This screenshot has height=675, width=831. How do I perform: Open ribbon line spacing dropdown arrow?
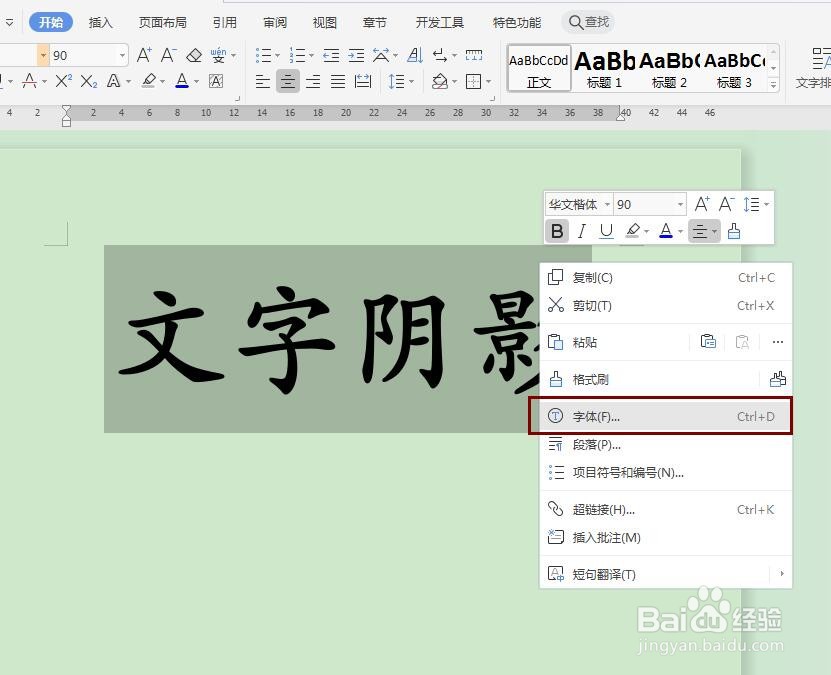(x=411, y=82)
